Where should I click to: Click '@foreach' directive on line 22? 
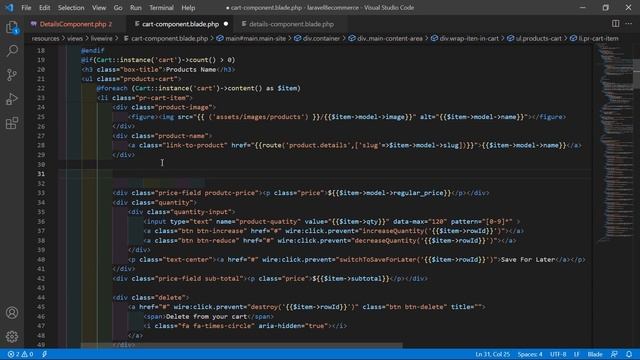tap(112, 88)
